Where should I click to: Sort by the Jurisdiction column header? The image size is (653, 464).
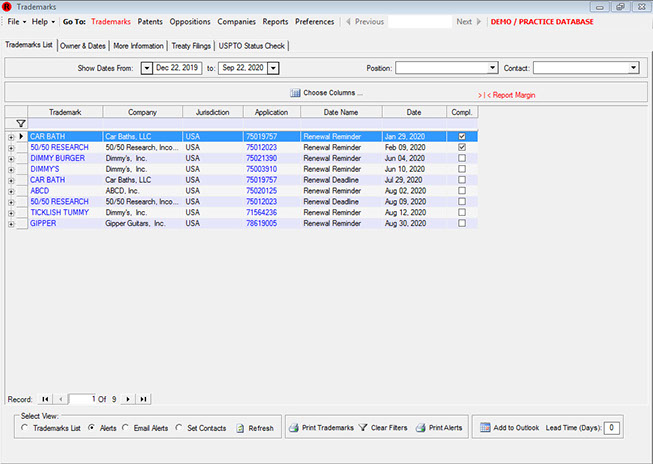pyautogui.click(x=212, y=113)
